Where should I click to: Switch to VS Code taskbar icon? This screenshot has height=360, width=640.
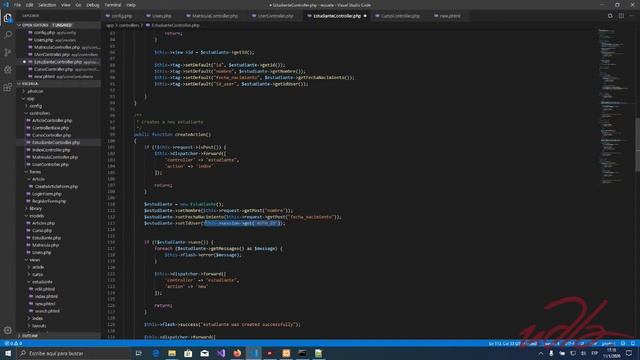point(253,353)
